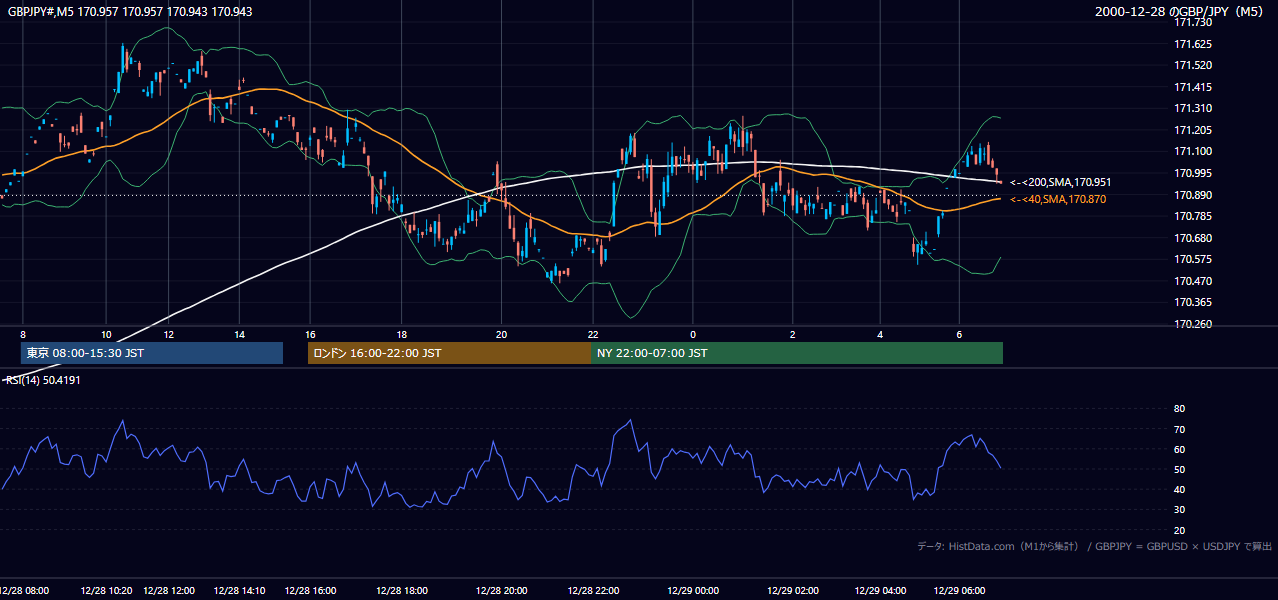This screenshot has height=600, width=1278.
Task: Click the RSI 40 level label
Action: [x=1179, y=489]
